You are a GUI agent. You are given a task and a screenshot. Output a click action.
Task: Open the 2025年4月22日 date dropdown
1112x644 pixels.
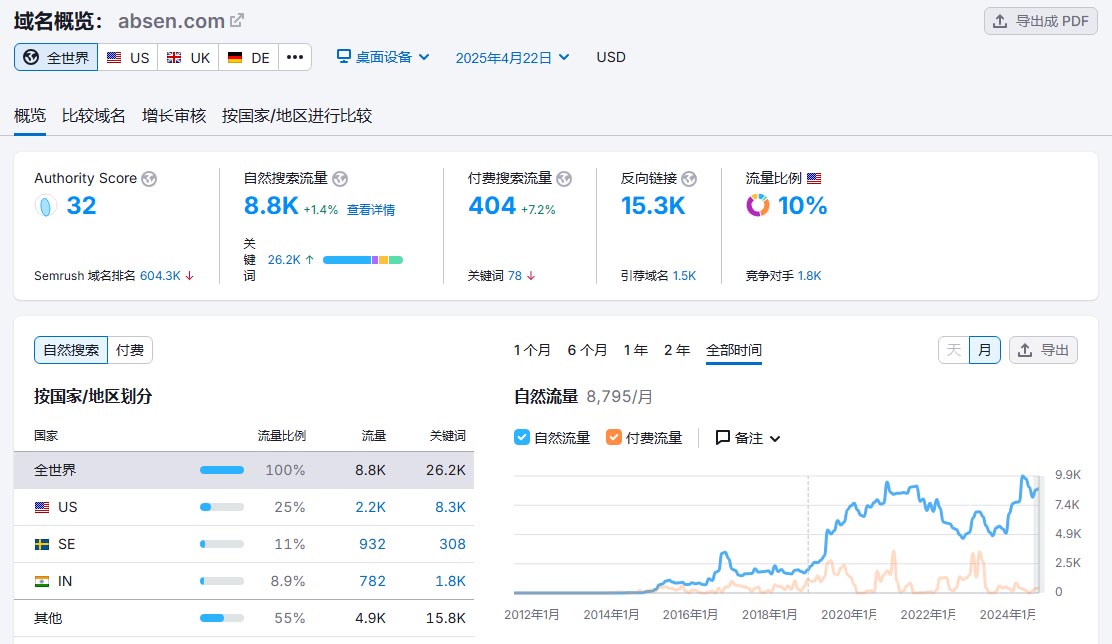point(512,57)
